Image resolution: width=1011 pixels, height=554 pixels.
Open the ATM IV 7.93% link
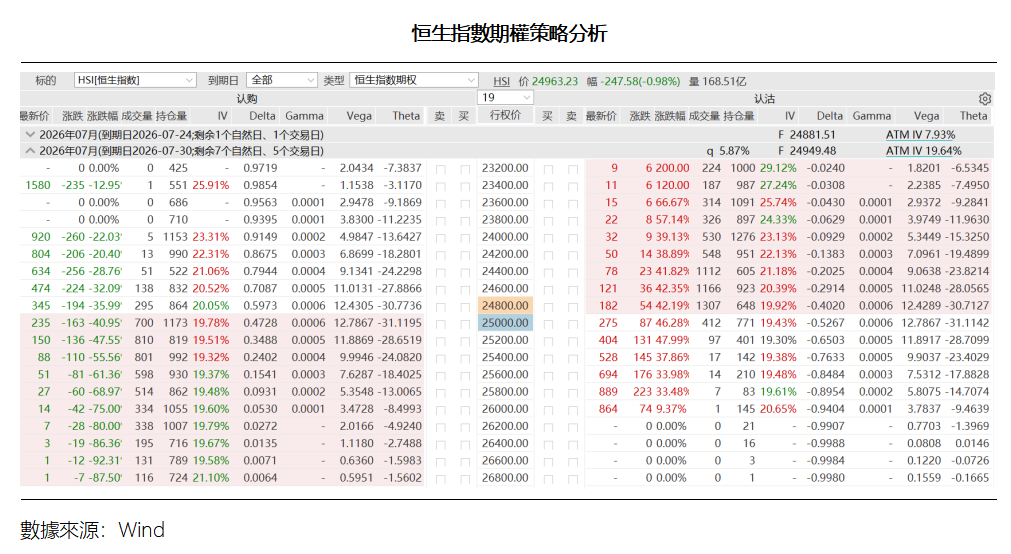point(920,135)
